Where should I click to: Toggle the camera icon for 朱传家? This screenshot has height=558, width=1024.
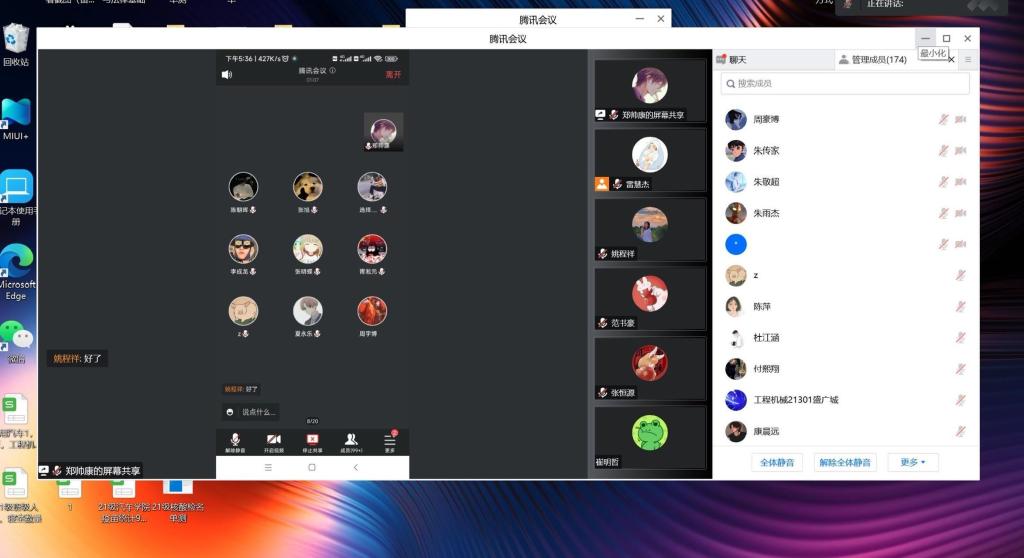(x=960, y=151)
